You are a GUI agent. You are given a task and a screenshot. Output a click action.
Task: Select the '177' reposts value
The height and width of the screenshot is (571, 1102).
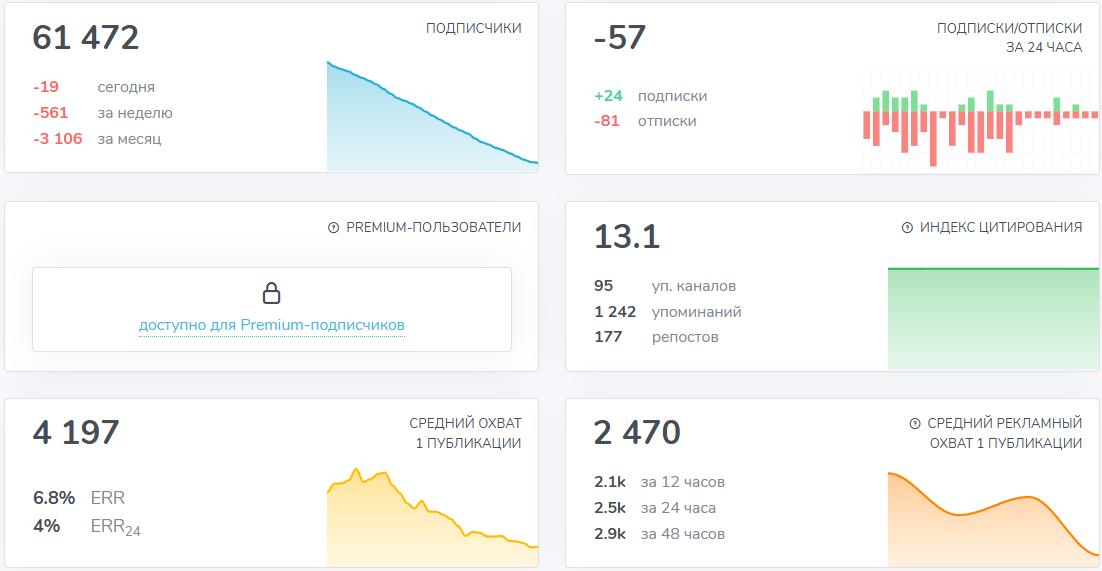click(x=609, y=337)
